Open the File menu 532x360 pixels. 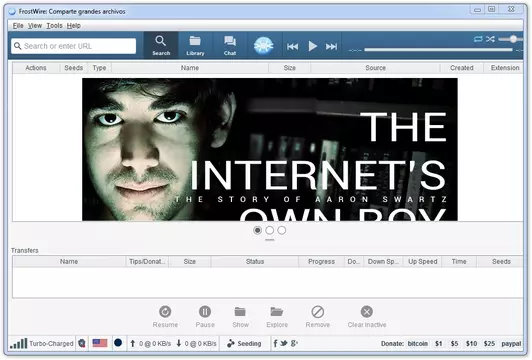[18, 25]
